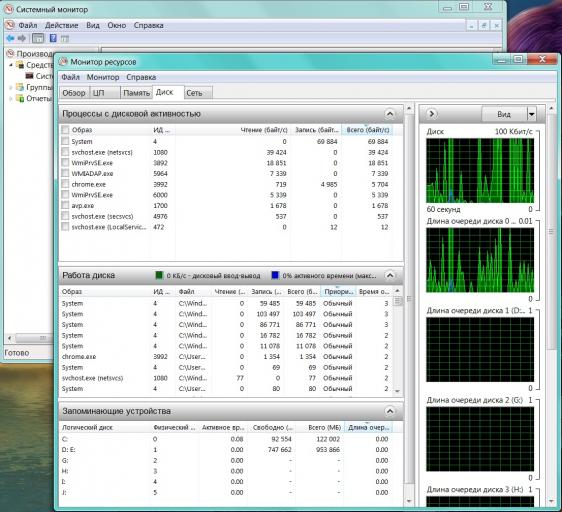Check the System process checkbox
The image size is (562, 512).
pyautogui.click(x=65, y=141)
